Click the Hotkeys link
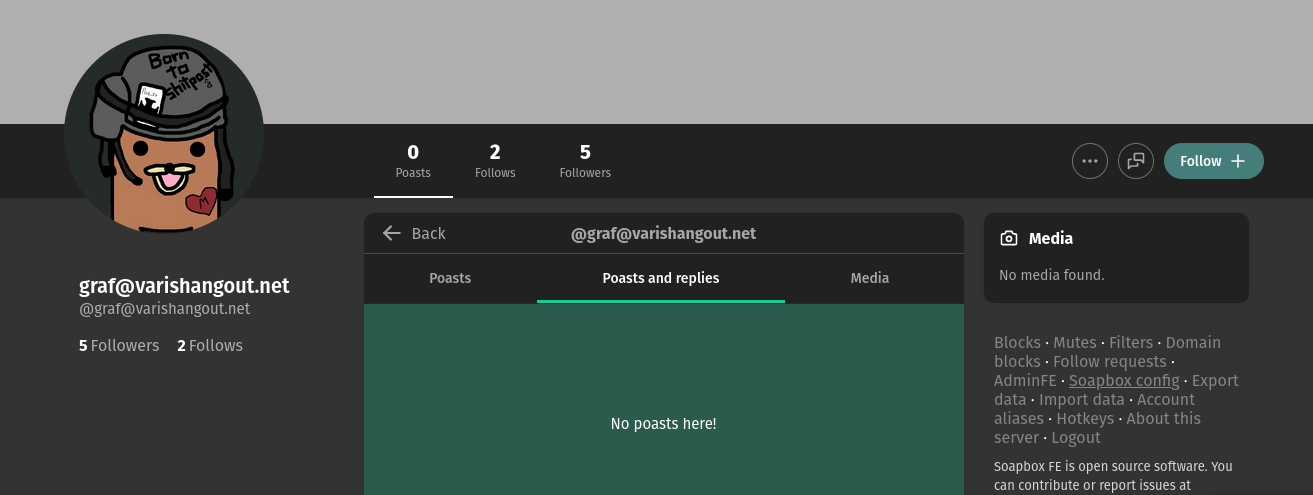Screen dimensions: 1313x495 1086,418
